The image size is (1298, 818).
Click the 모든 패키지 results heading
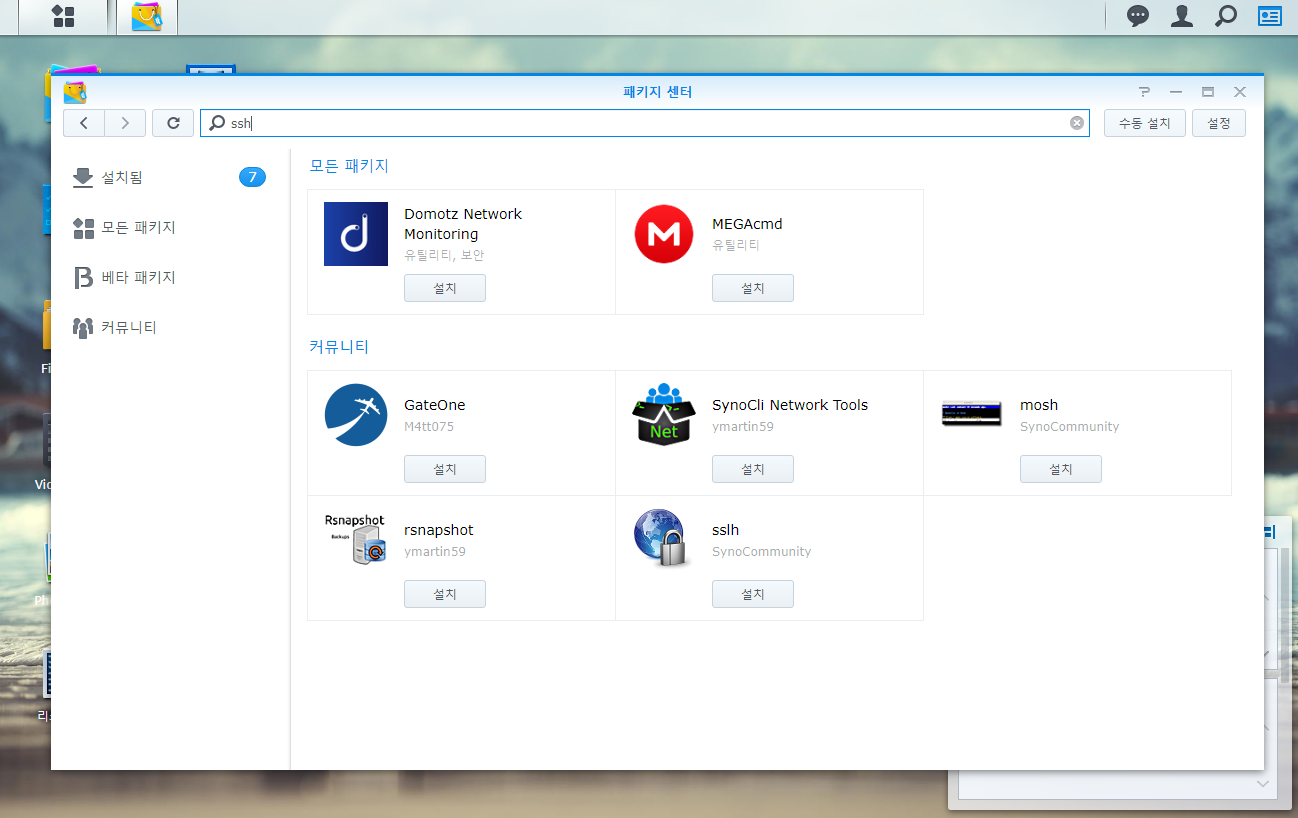(x=349, y=166)
